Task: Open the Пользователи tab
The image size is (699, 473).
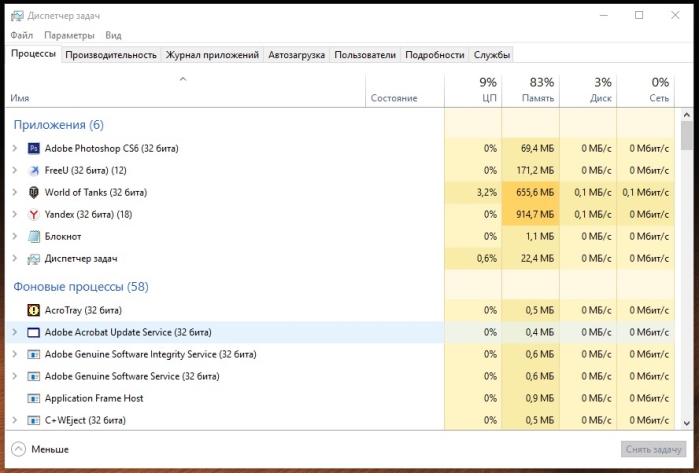Action: pyautogui.click(x=365, y=55)
